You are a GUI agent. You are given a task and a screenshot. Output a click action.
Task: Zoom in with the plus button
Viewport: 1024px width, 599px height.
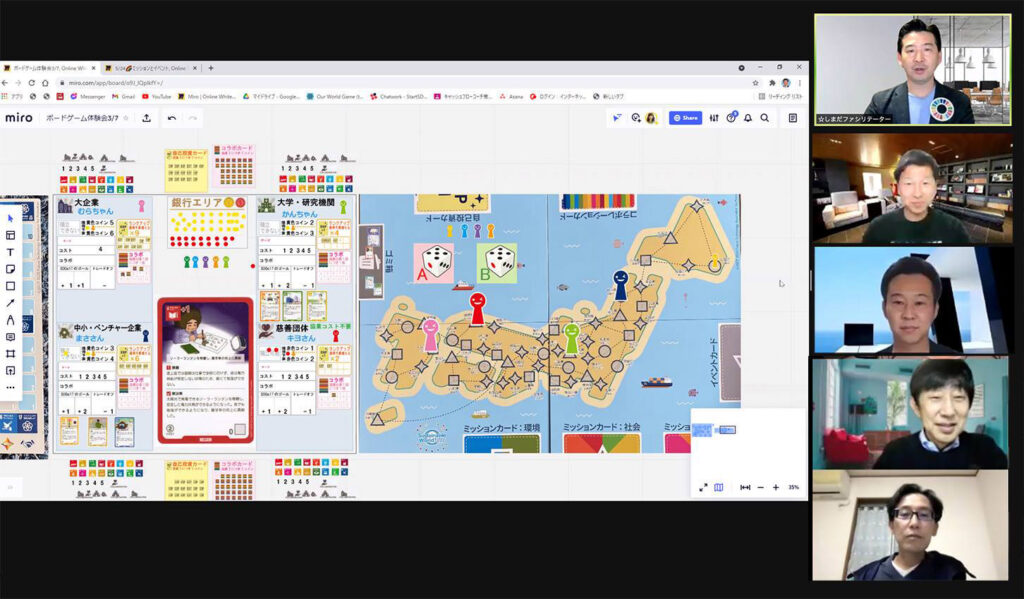point(776,487)
